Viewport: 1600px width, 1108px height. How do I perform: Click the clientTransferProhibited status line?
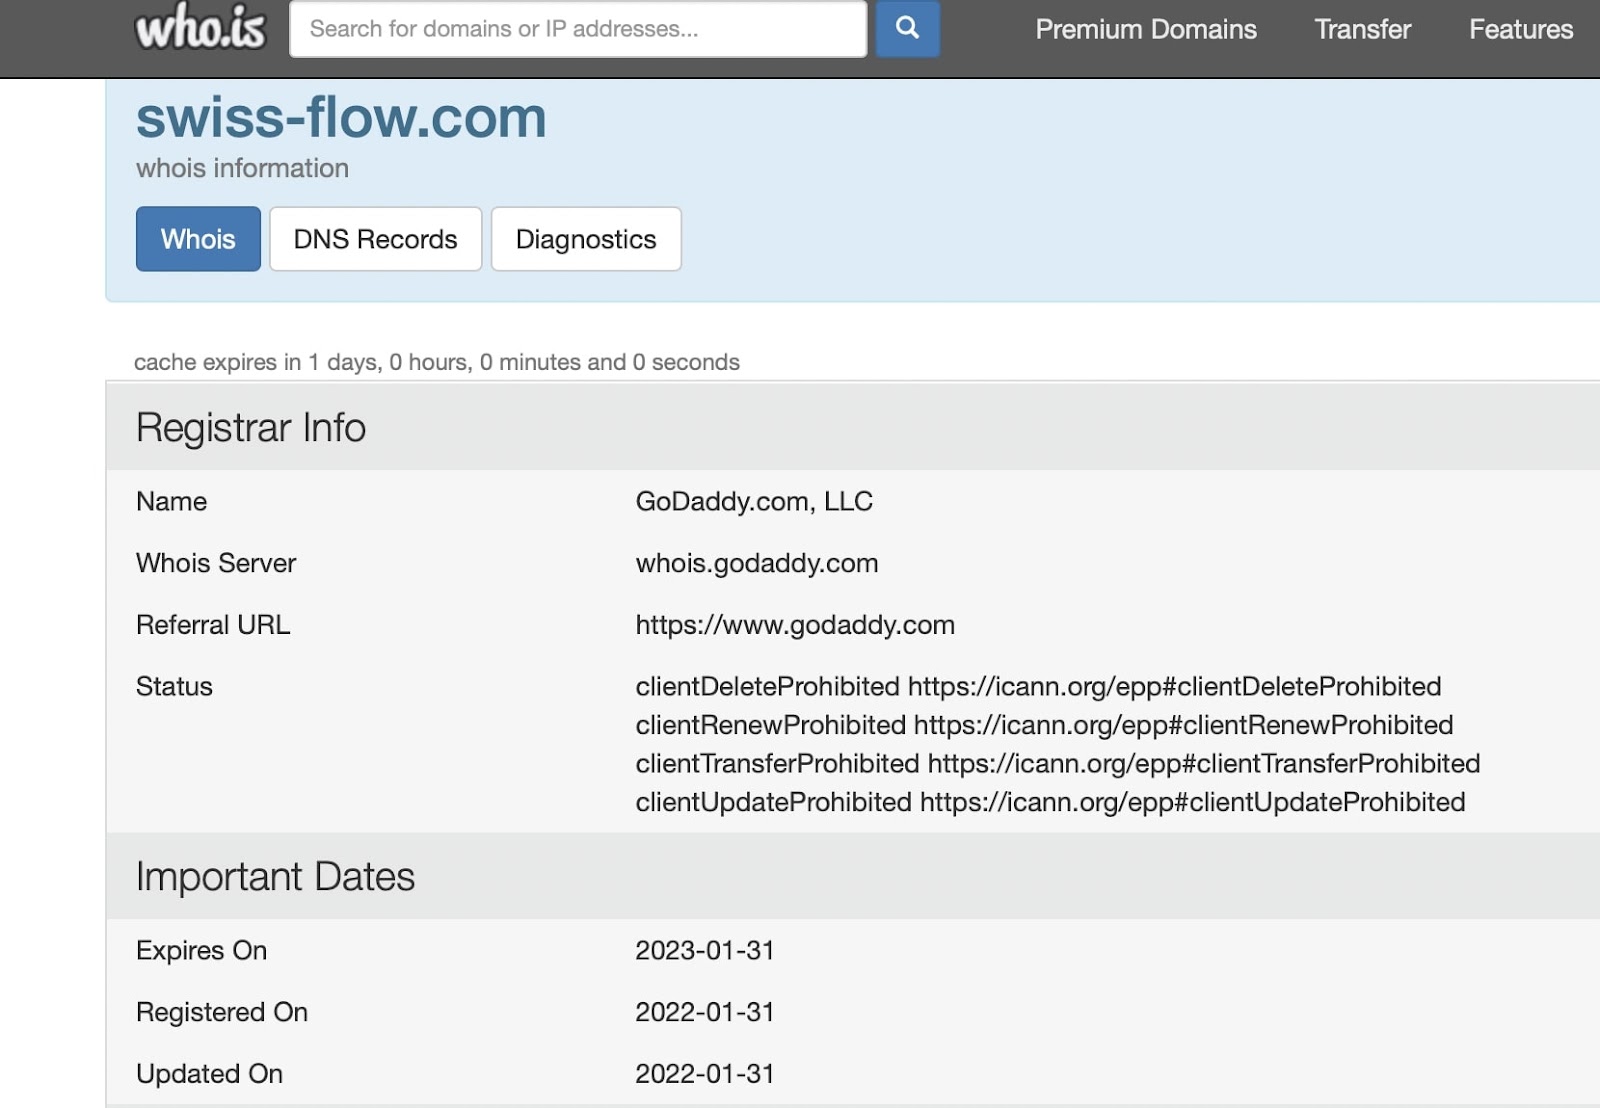(x=1058, y=763)
